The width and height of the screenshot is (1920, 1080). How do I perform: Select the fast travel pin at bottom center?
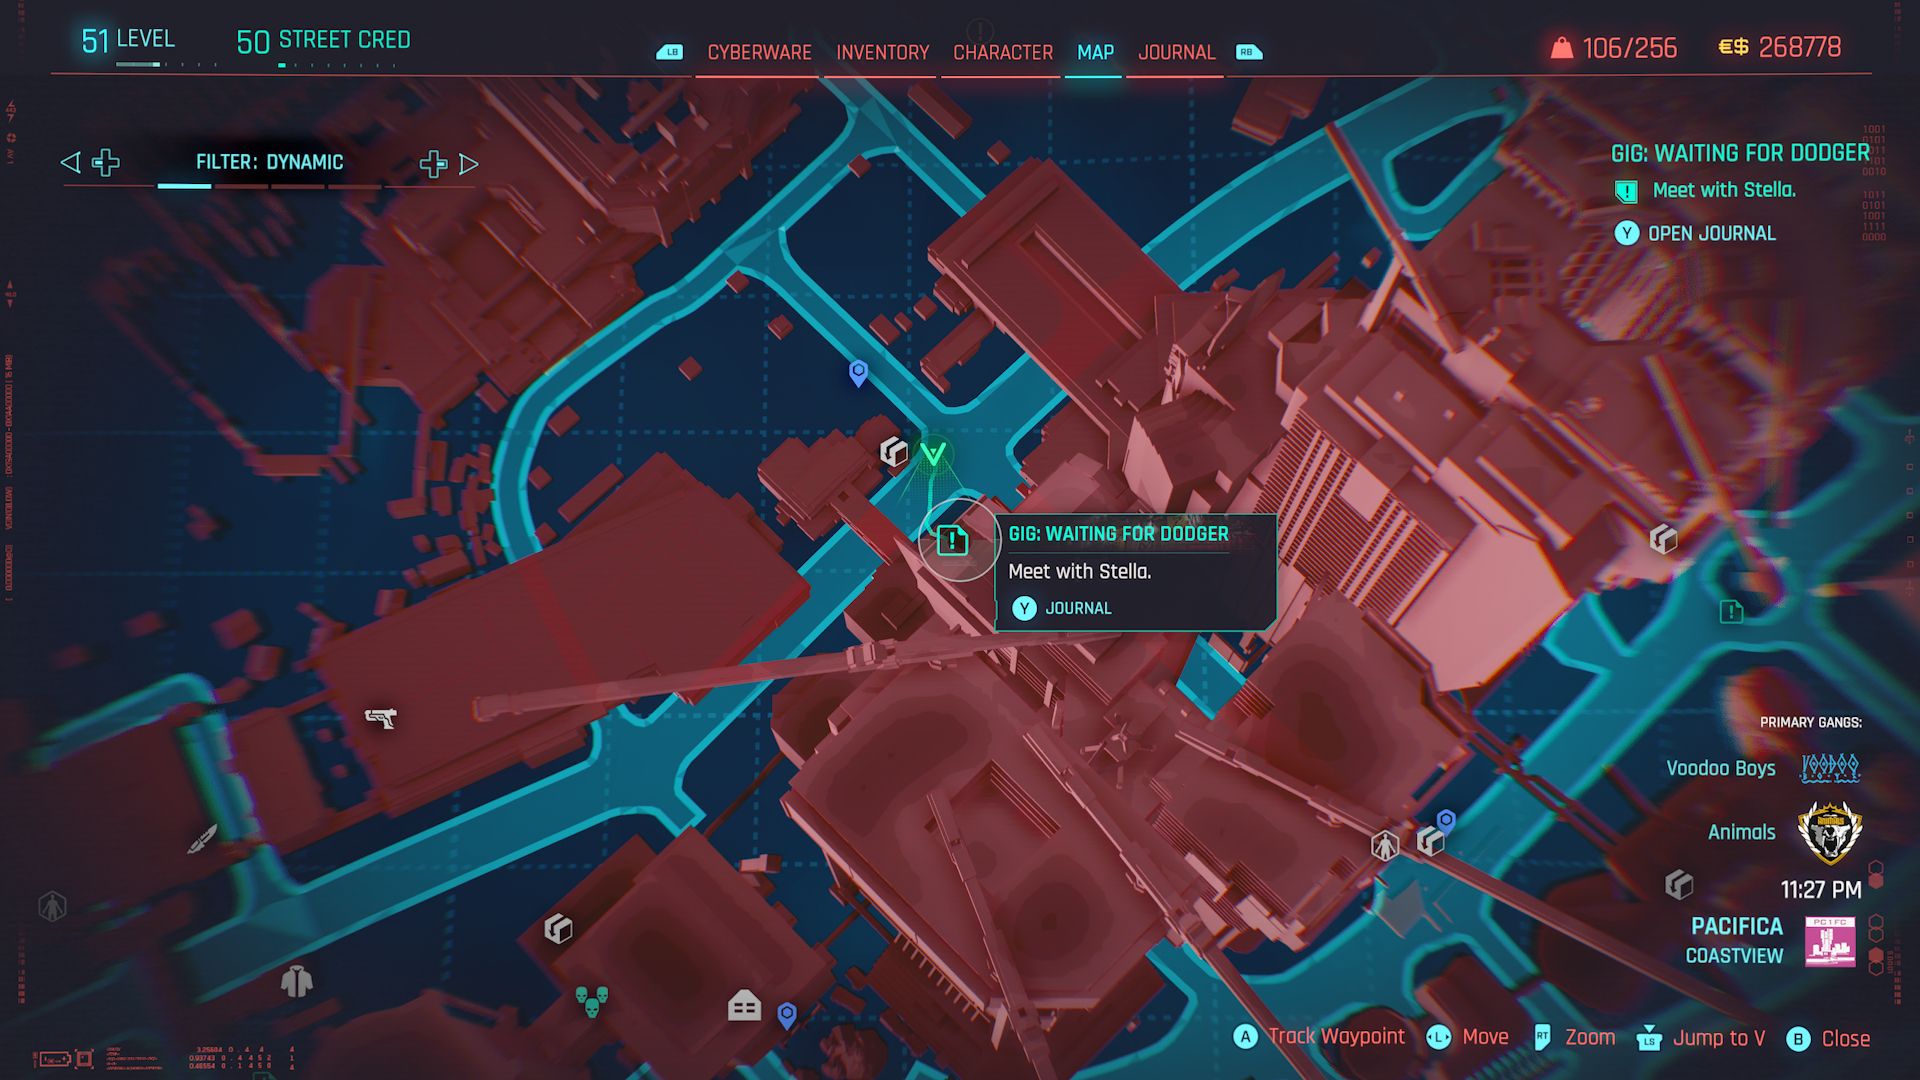[787, 1016]
